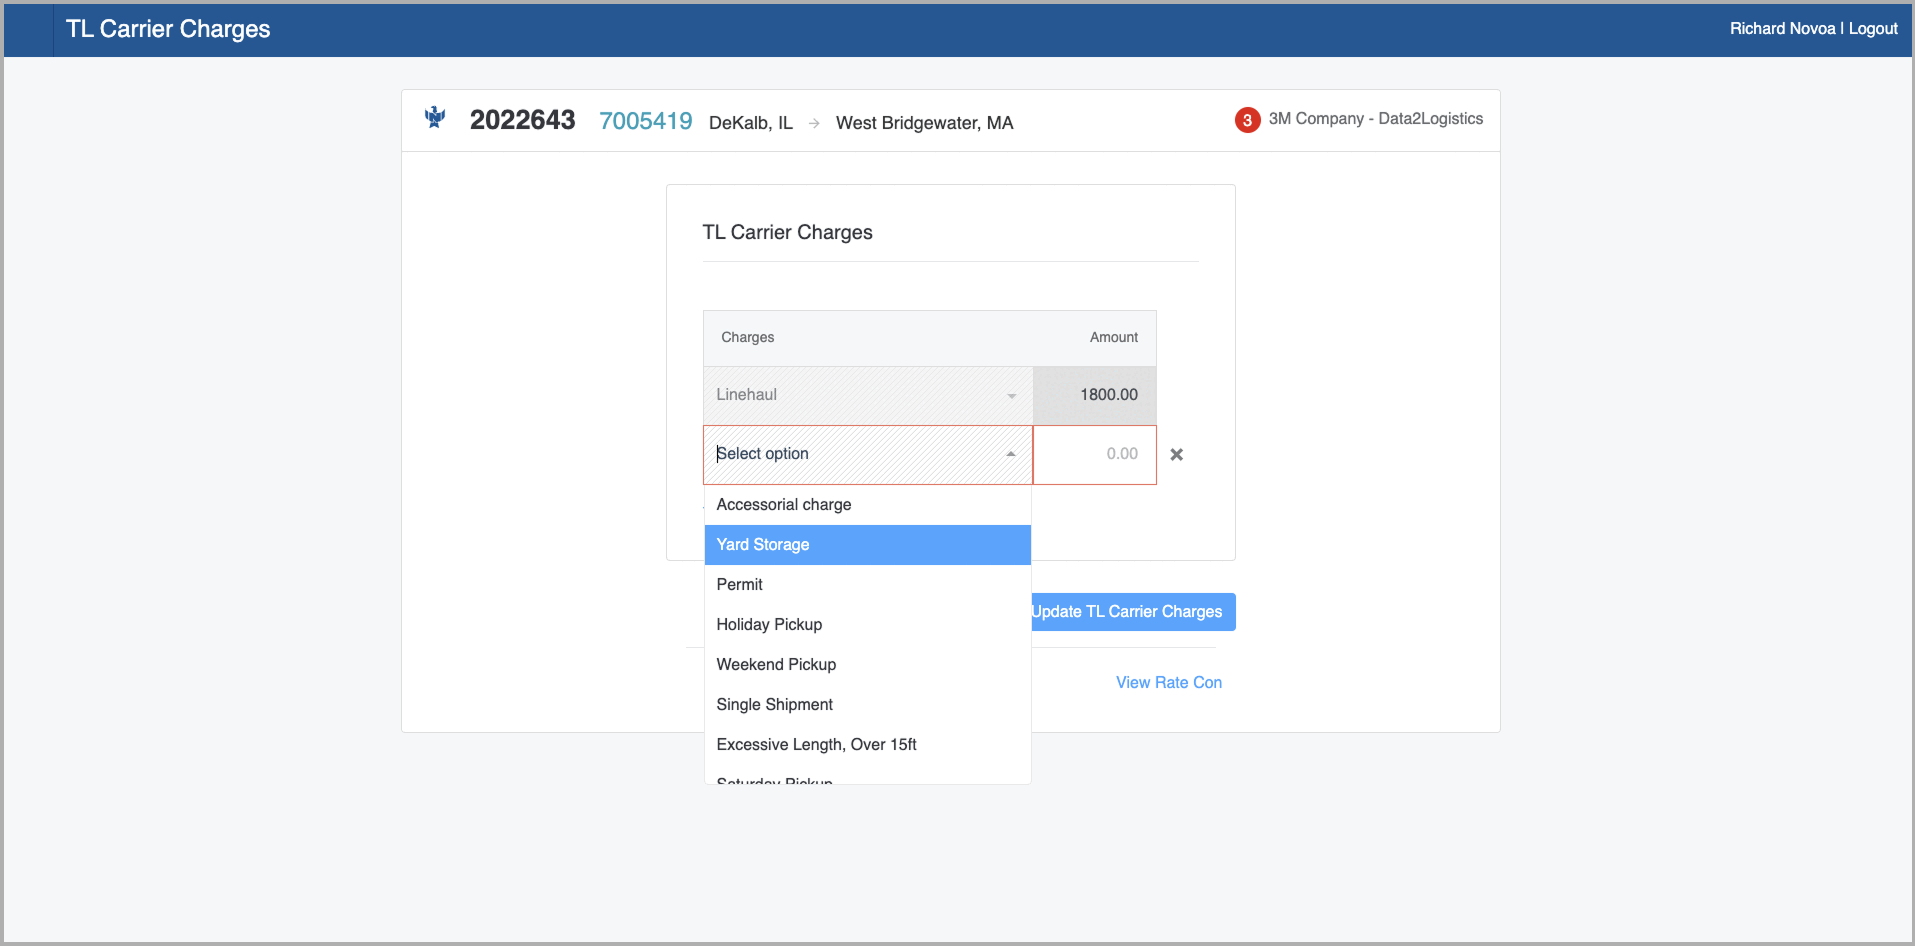Choose Accessorial charge from the list
The height and width of the screenshot is (946, 1915).
(868, 505)
